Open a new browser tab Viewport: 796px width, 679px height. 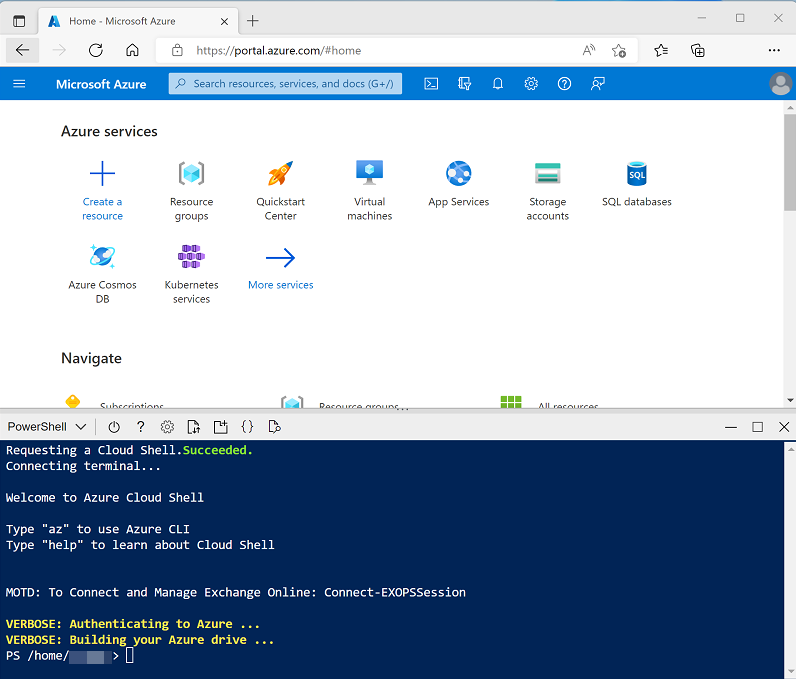tap(253, 21)
